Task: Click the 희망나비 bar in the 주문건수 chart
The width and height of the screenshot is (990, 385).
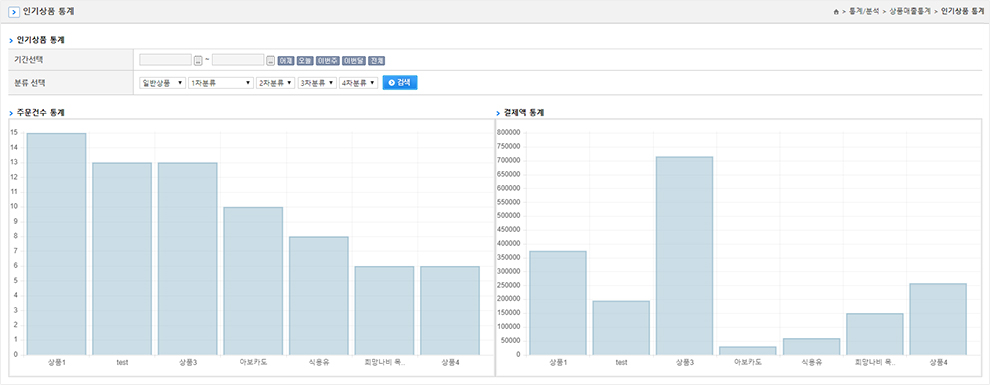Action: (385, 311)
